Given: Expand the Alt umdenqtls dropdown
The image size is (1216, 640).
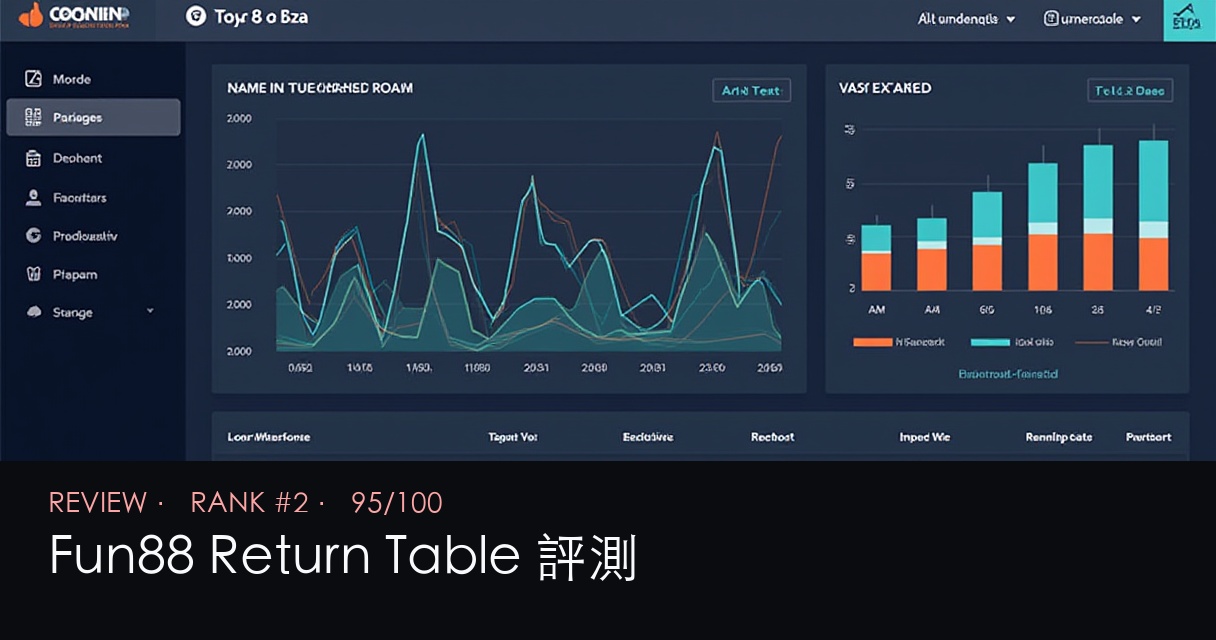Looking at the screenshot, I should point(965,18).
